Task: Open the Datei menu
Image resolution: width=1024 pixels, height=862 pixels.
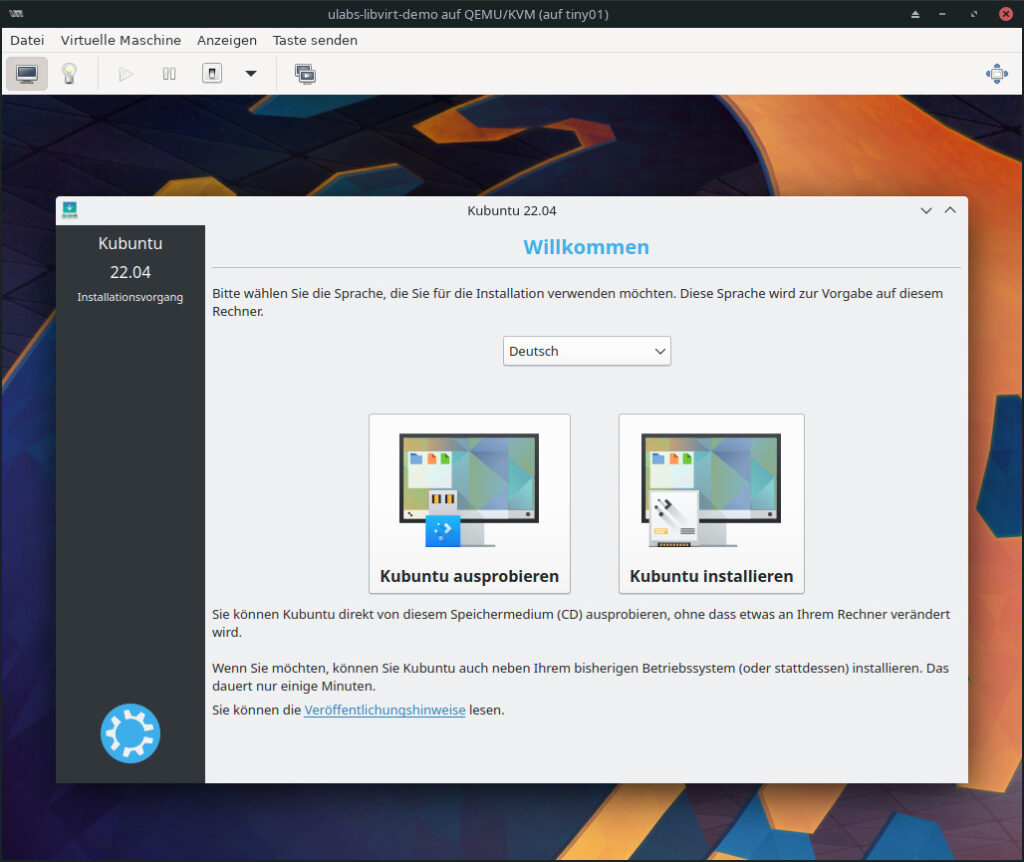Action: click(x=27, y=40)
